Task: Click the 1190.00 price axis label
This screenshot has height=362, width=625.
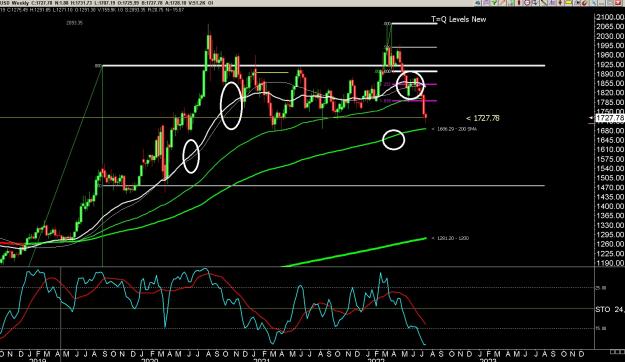Action: pos(610,263)
